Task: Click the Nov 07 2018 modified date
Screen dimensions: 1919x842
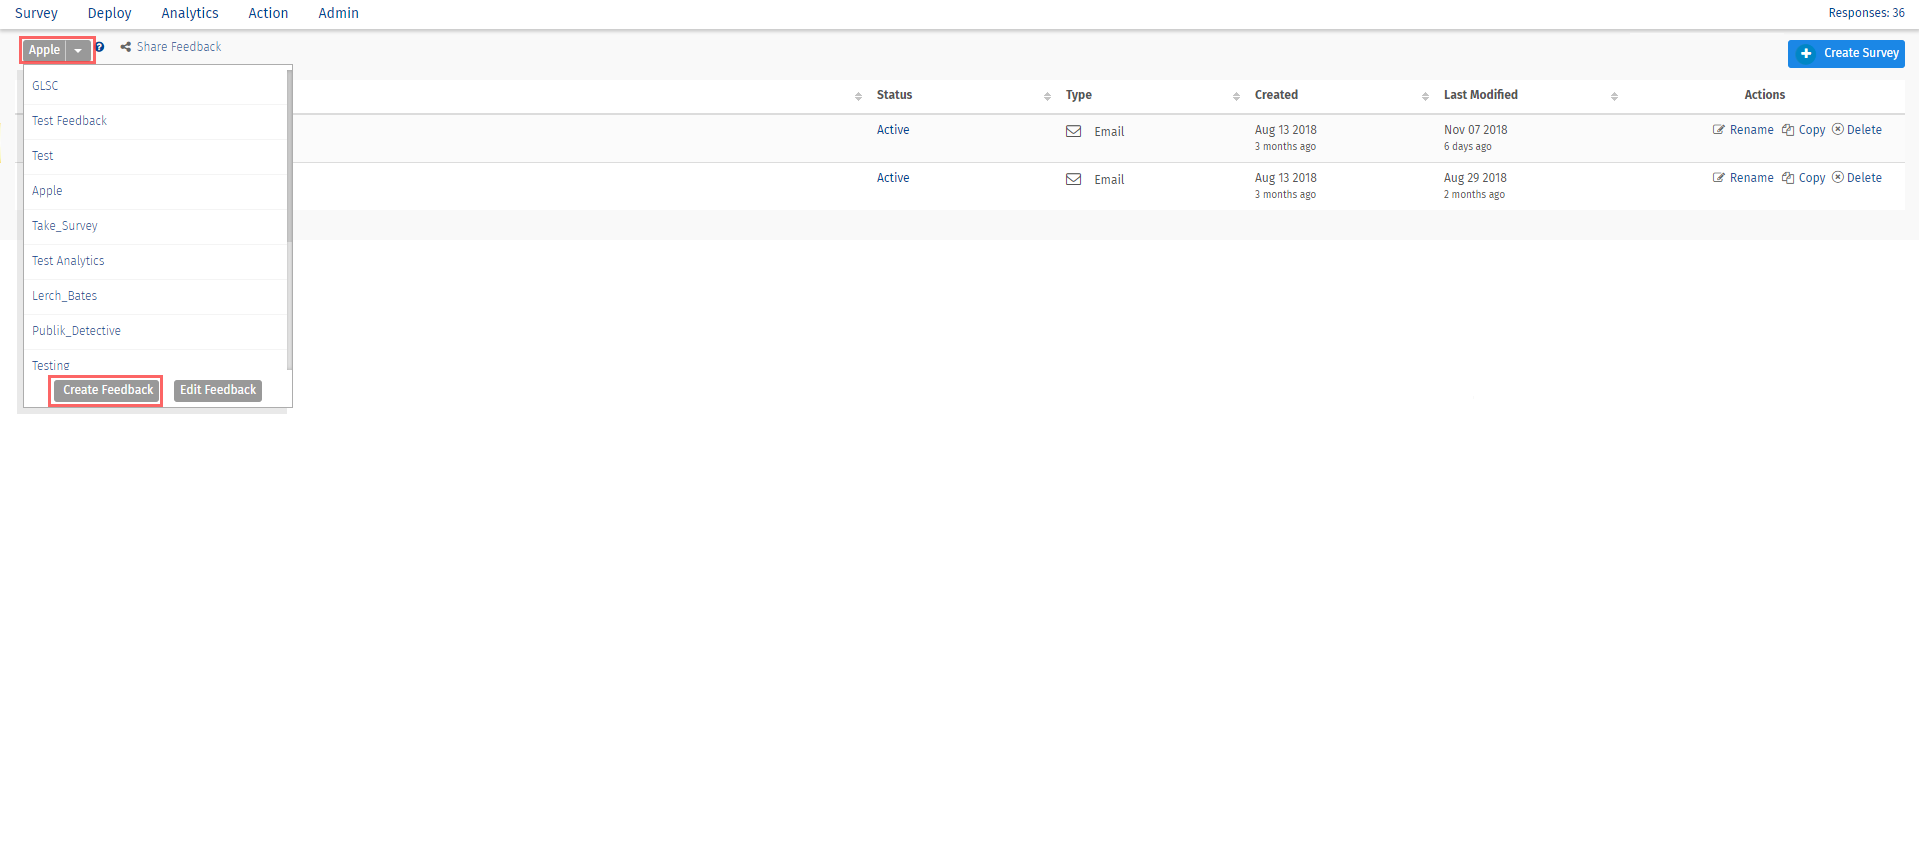Action: pyautogui.click(x=1475, y=130)
